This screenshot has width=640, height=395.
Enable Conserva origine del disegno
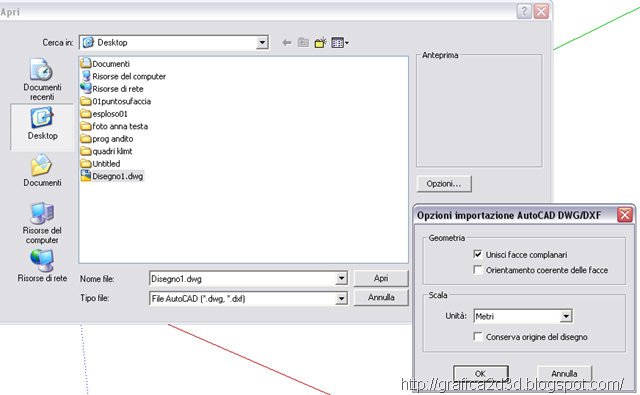click(478, 337)
